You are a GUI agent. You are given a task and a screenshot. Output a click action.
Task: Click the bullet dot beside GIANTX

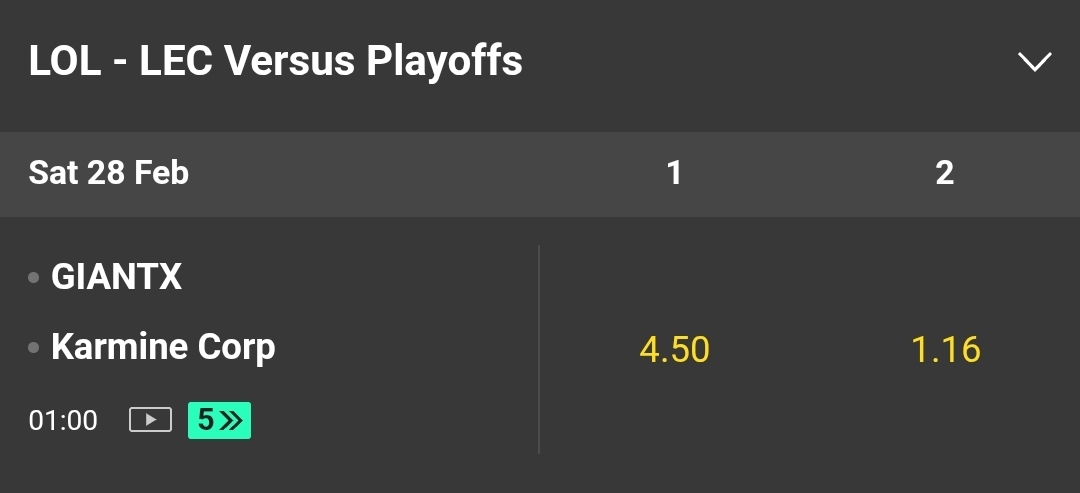34,277
